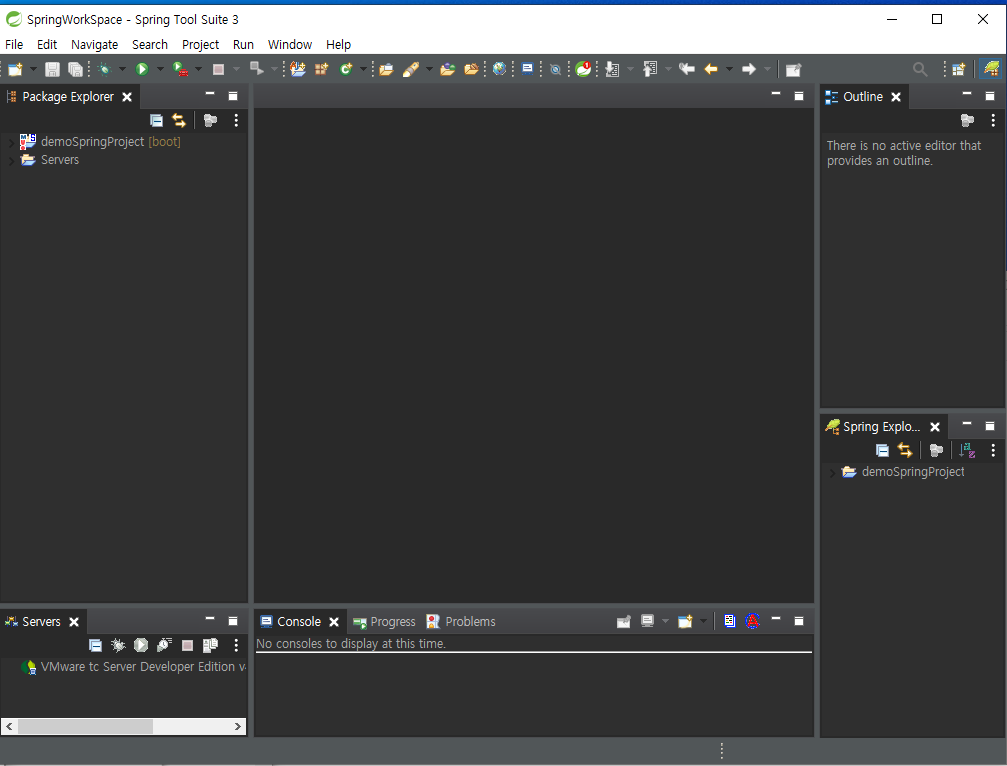Expand demoSpringProject in Spring Explorer
This screenshot has width=1007, height=766.
[x=832, y=473]
